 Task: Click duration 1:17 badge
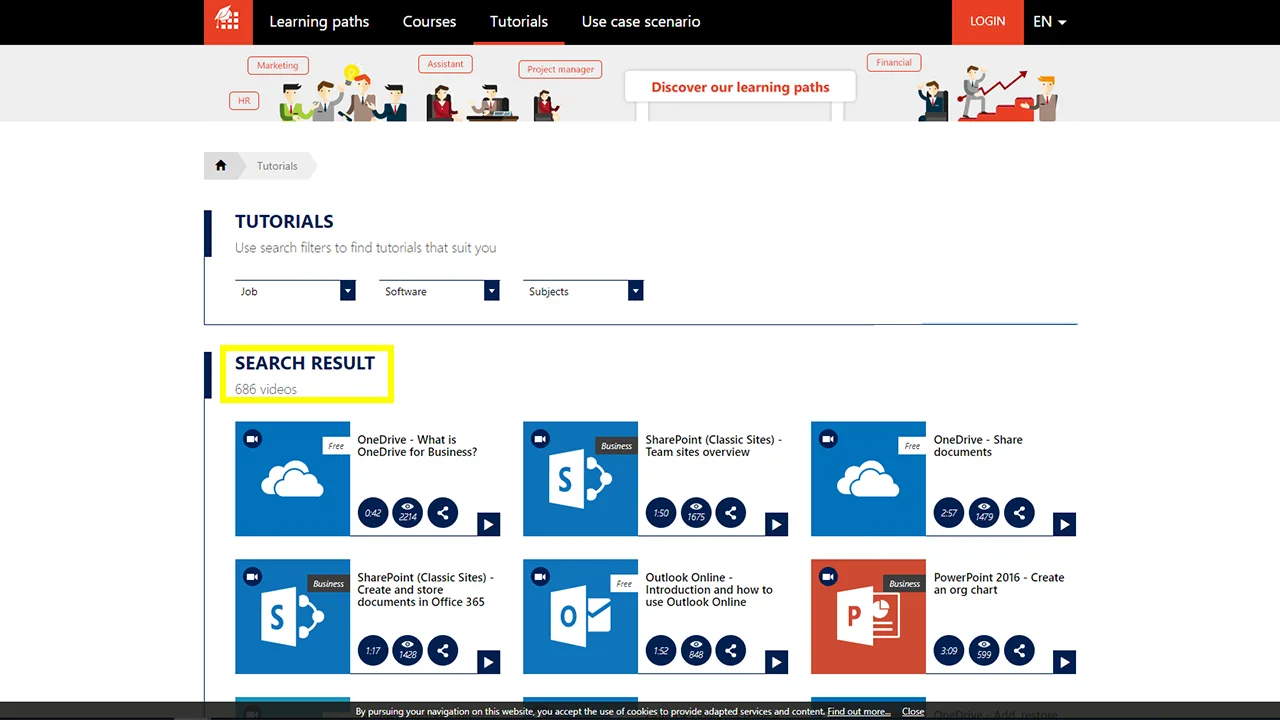pos(373,651)
